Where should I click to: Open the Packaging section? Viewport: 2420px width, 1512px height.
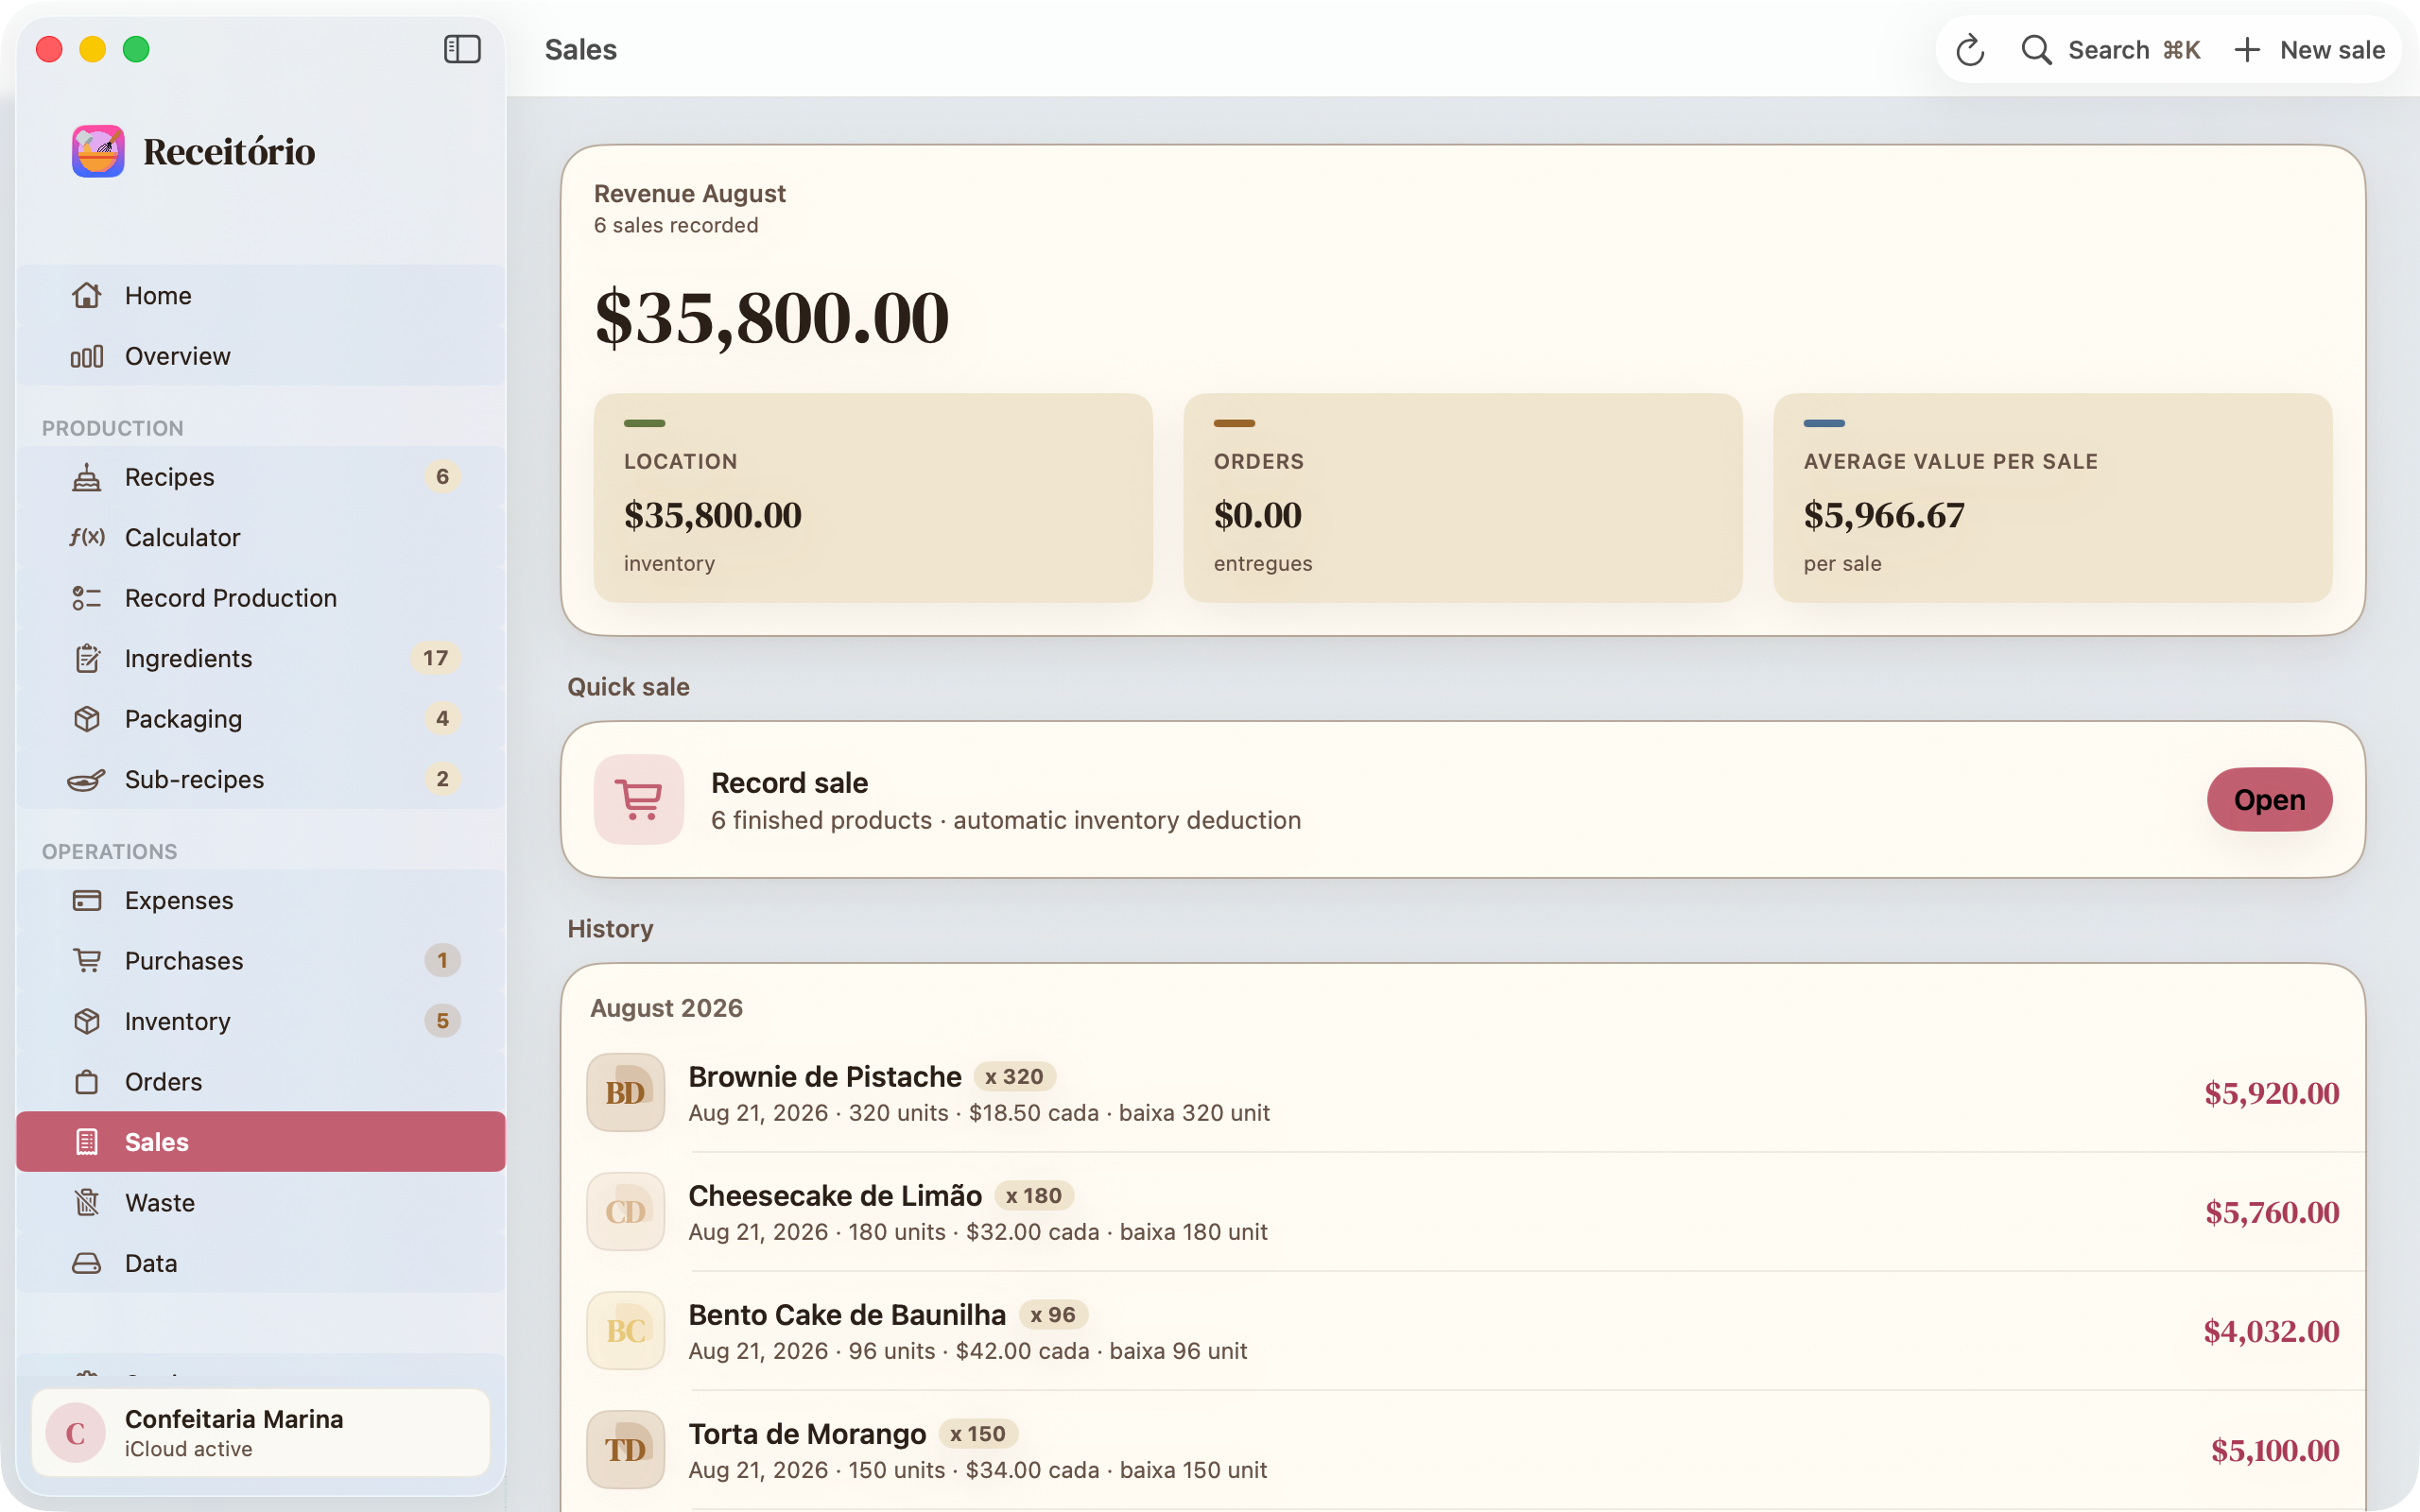261,719
